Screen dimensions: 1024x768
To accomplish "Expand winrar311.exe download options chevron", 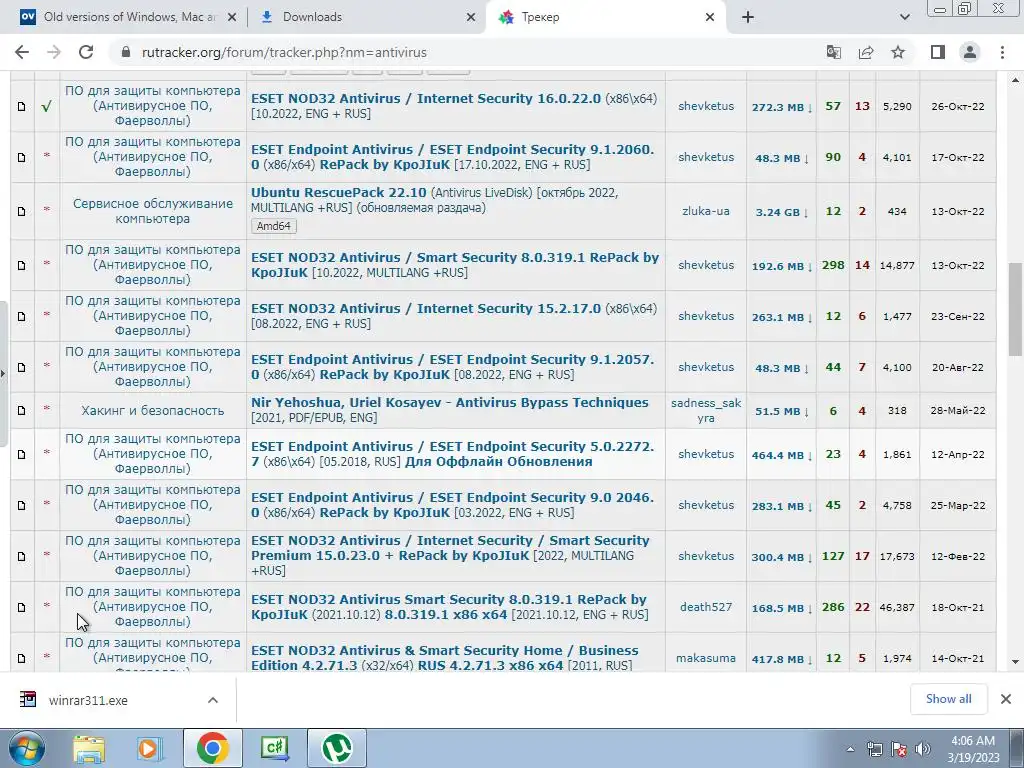I will (213, 700).
